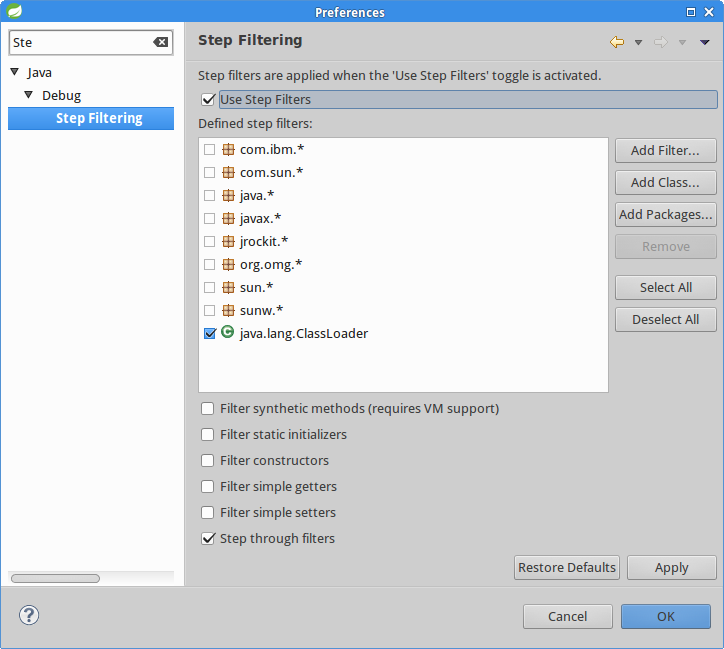Click the com.ibm.* package icon
Screen dimensions: 724x649
coord(228,149)
